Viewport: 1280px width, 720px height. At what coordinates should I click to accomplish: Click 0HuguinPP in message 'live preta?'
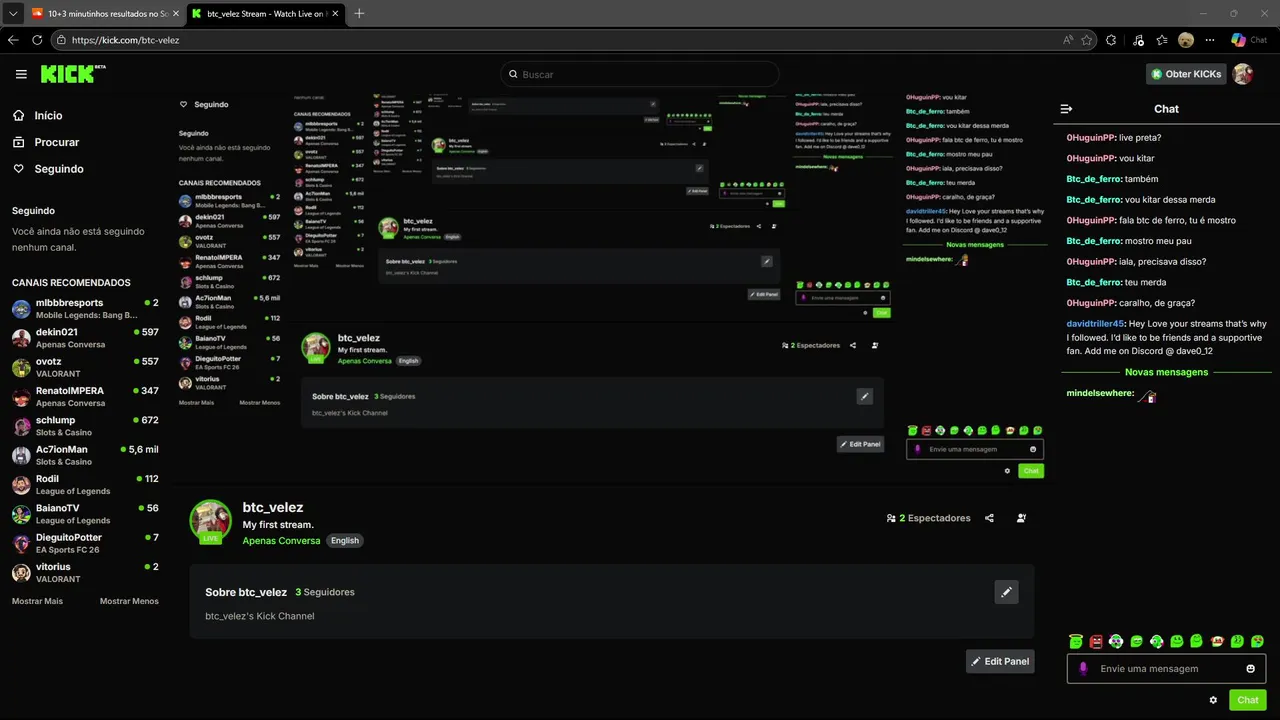(x=1090, y=137)
